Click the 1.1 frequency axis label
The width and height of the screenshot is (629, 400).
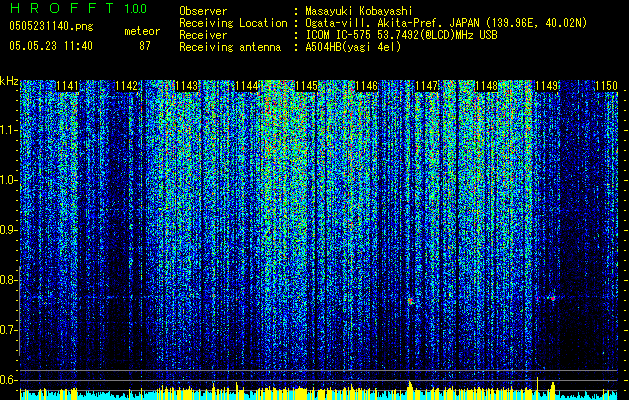[x=8, y=130]
